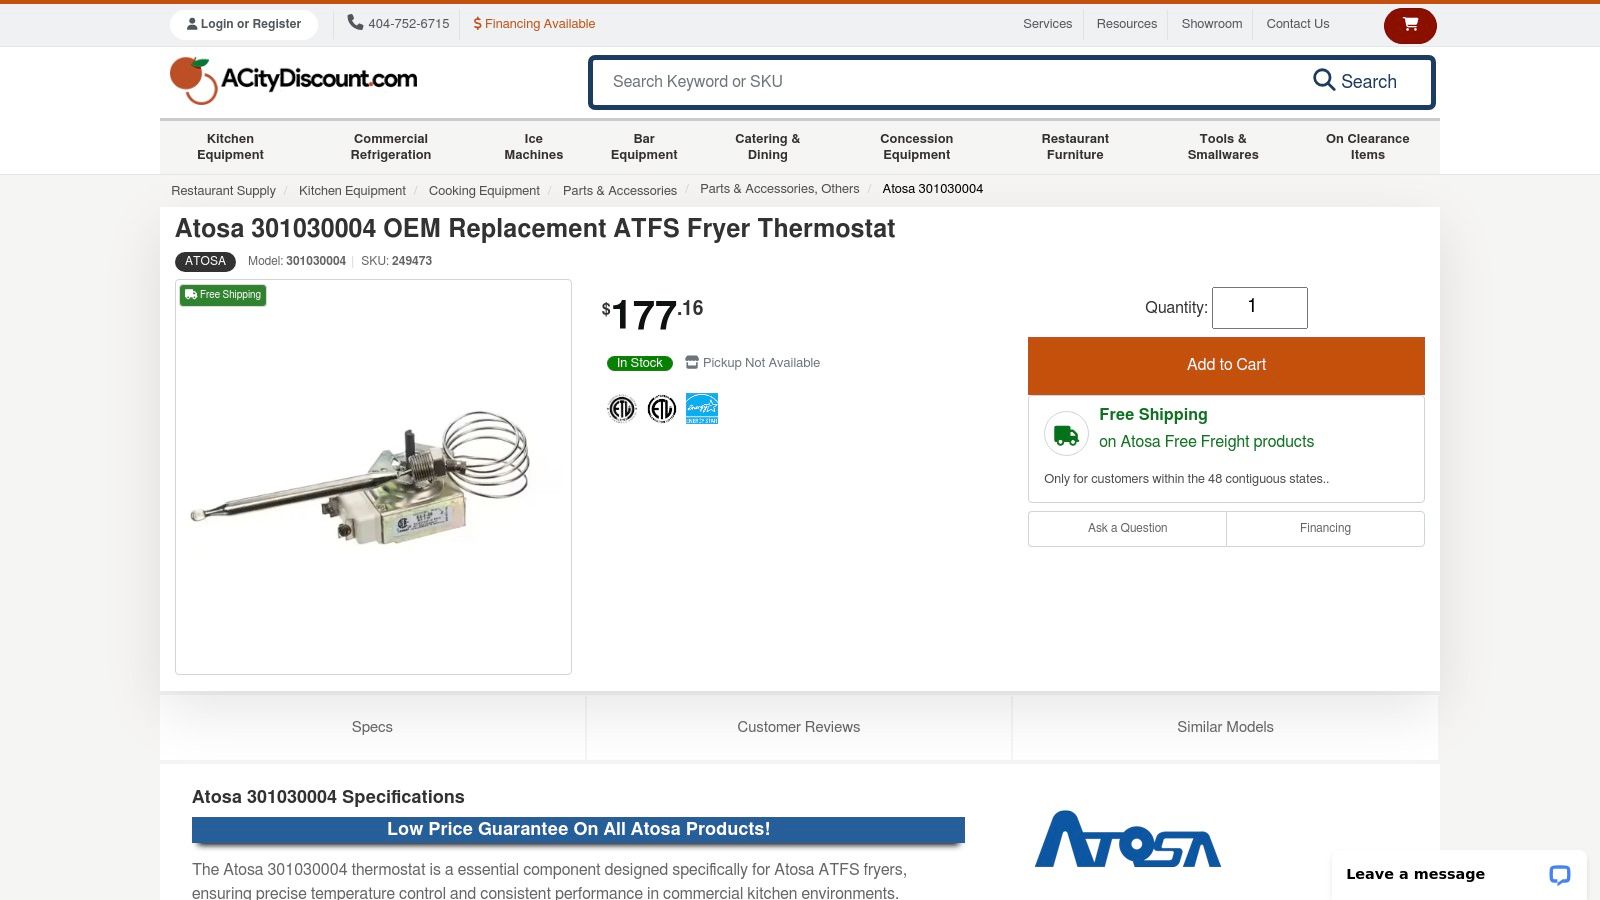
Task: Click the green free shipping truck icon
Action: tap(1066, 434)
